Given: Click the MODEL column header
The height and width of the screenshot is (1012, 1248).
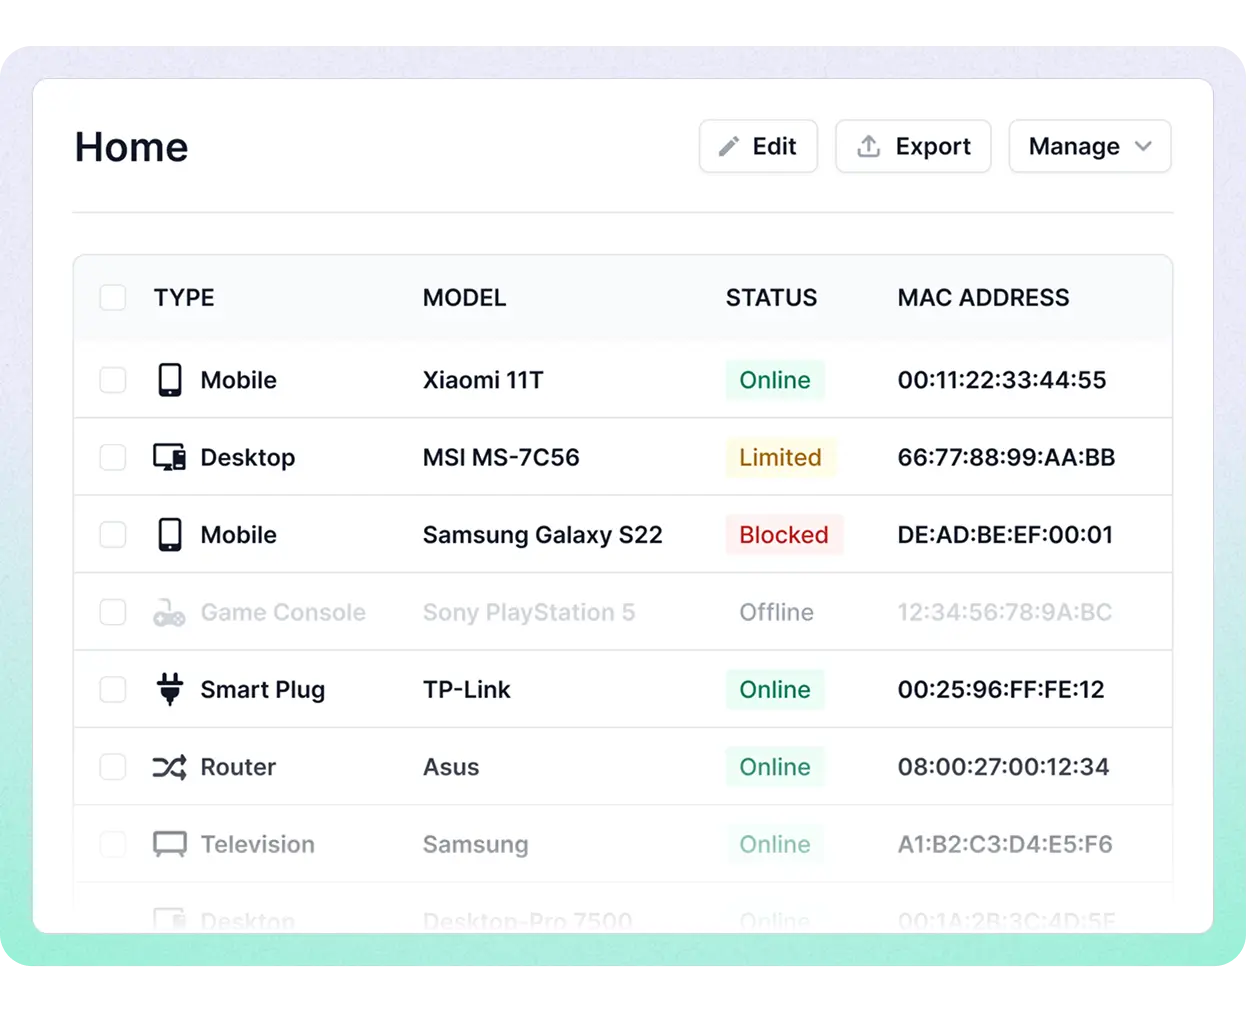Looking at the screenshot, I should (x=464, y=297).
